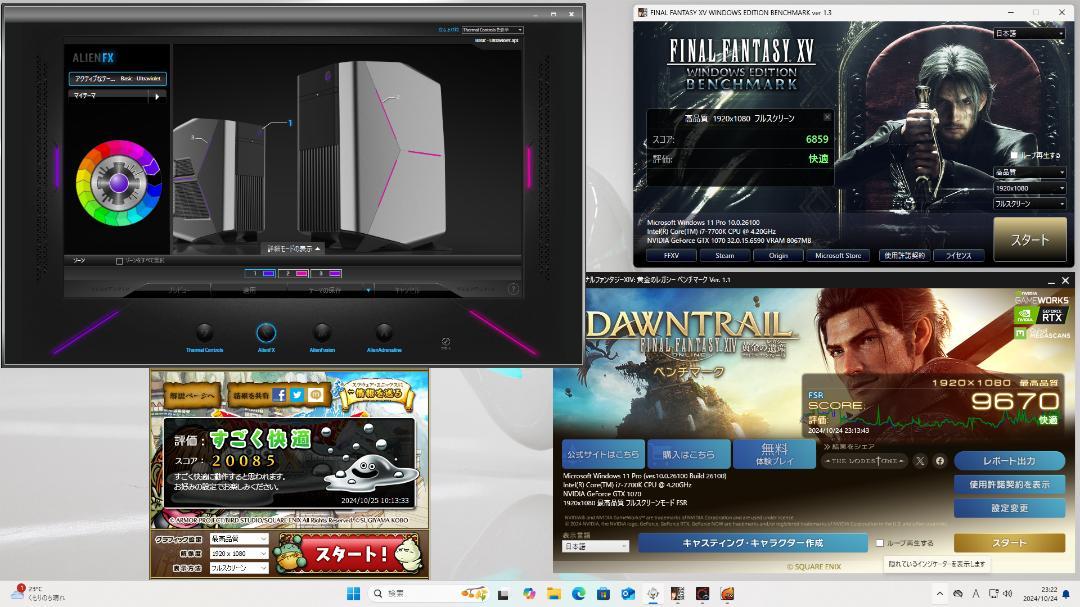Select the AlienFX module icon
This screenshot has height=607, width=1080.
(266, 333)
